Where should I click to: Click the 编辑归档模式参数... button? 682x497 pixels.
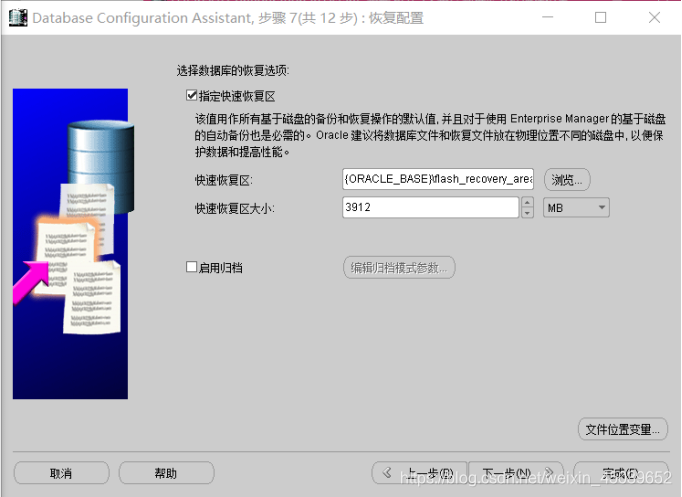tap(399, 267)
